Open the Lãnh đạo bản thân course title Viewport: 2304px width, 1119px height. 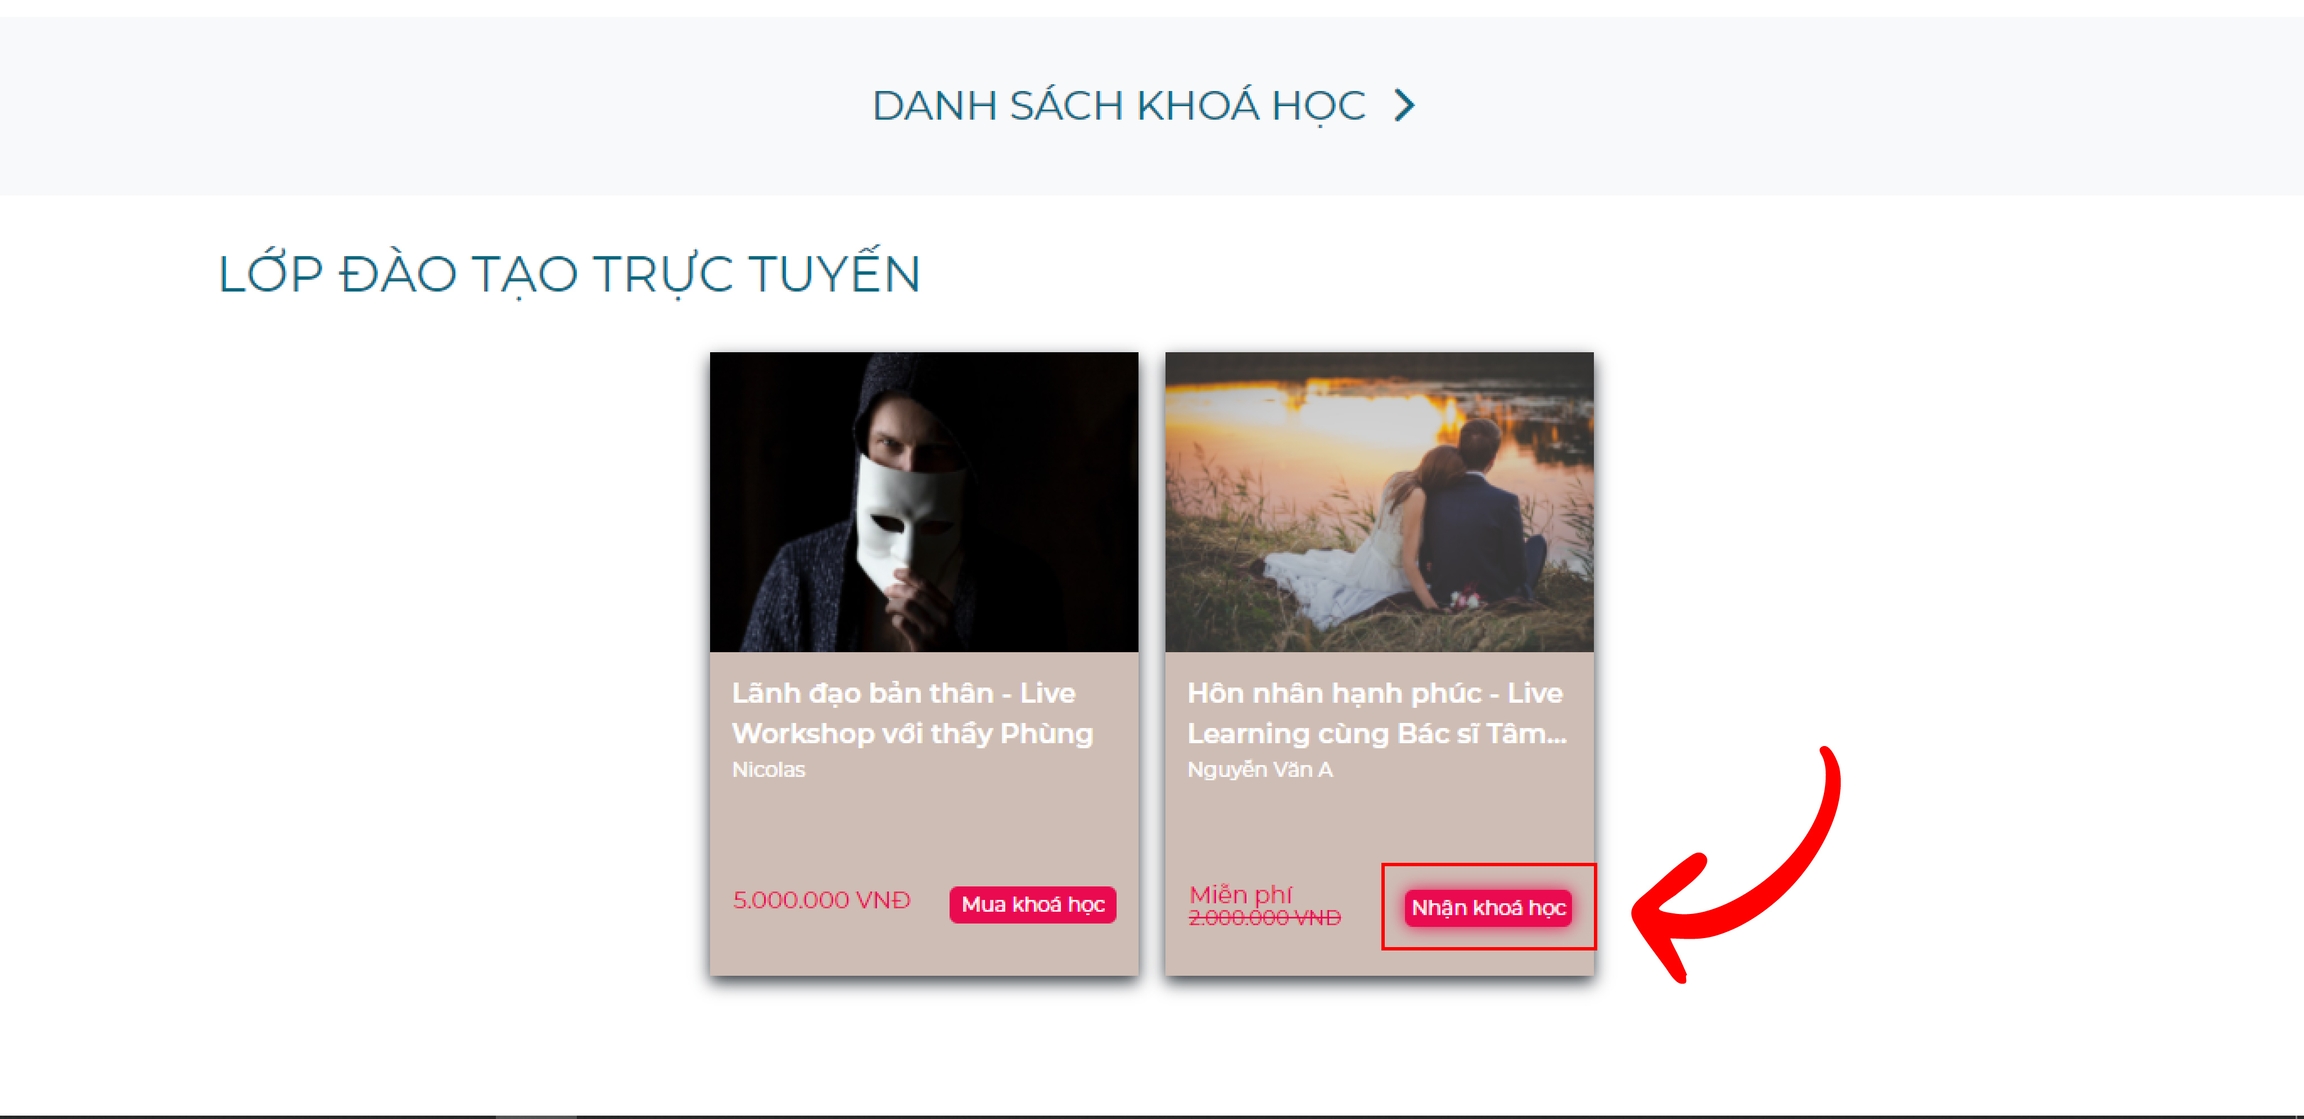913,713
